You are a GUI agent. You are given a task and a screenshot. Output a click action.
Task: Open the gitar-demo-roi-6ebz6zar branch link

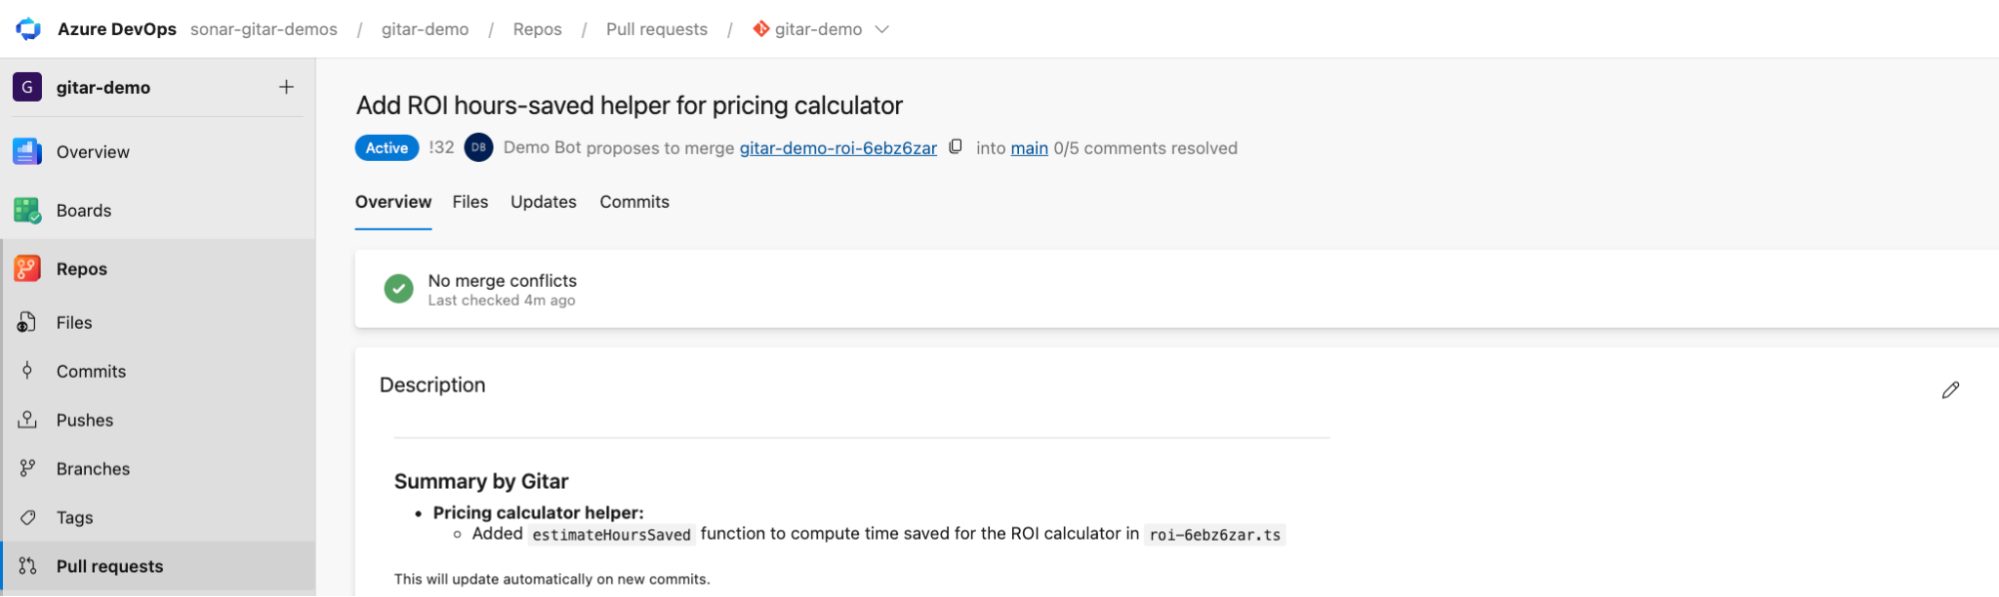[838, 148]
